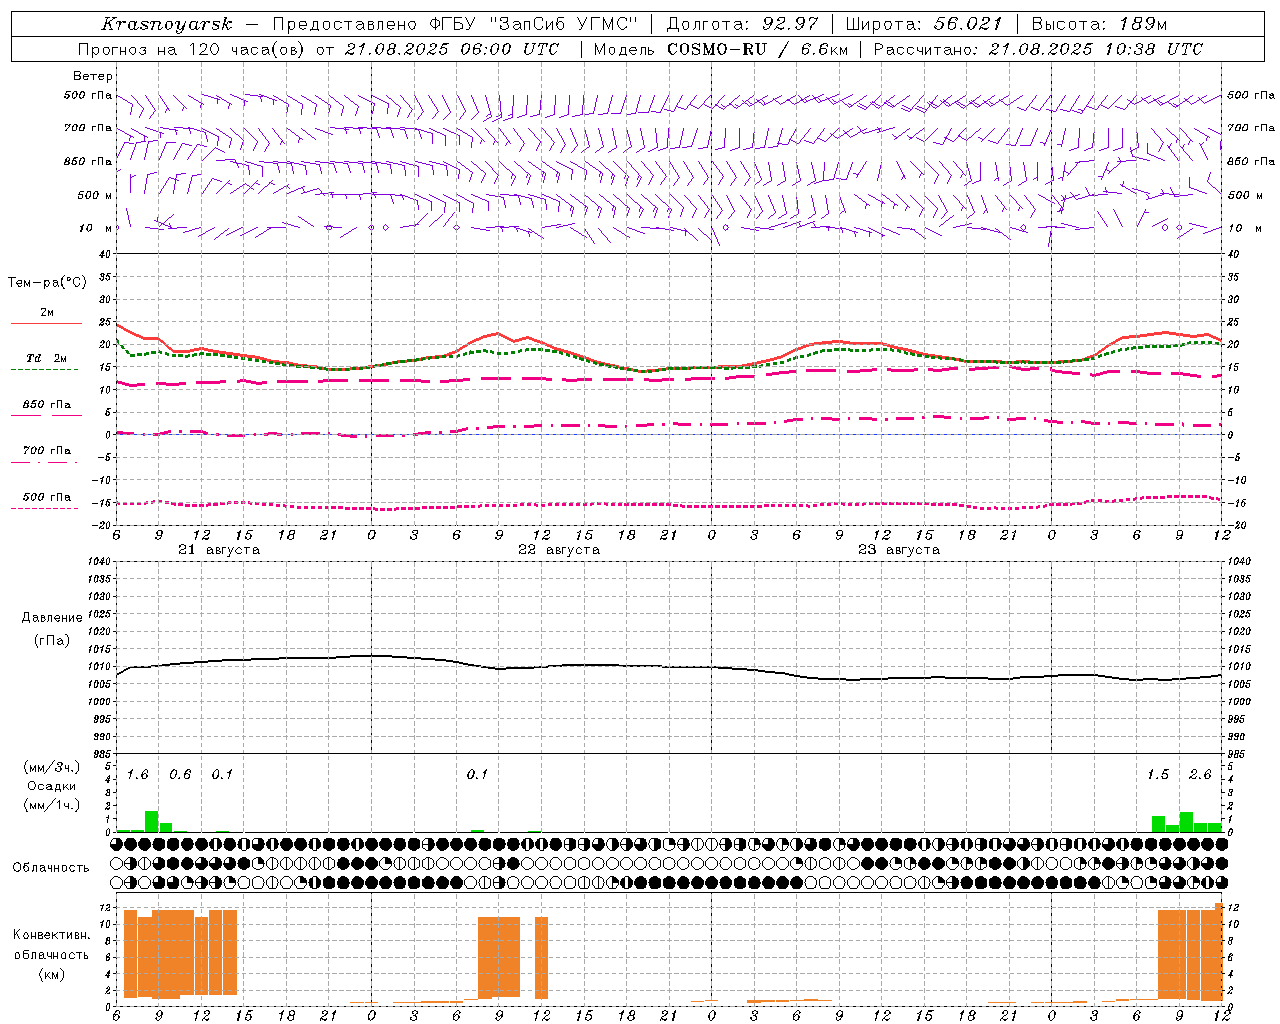Viewport: 1280px width, 1024px height.
Task: Select the 700 гПа label on left wind axis
Action: click(88, 128)
